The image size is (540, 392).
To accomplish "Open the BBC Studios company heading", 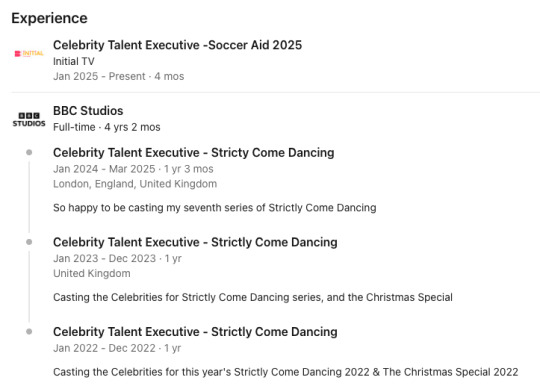I will tap(88, 111).
